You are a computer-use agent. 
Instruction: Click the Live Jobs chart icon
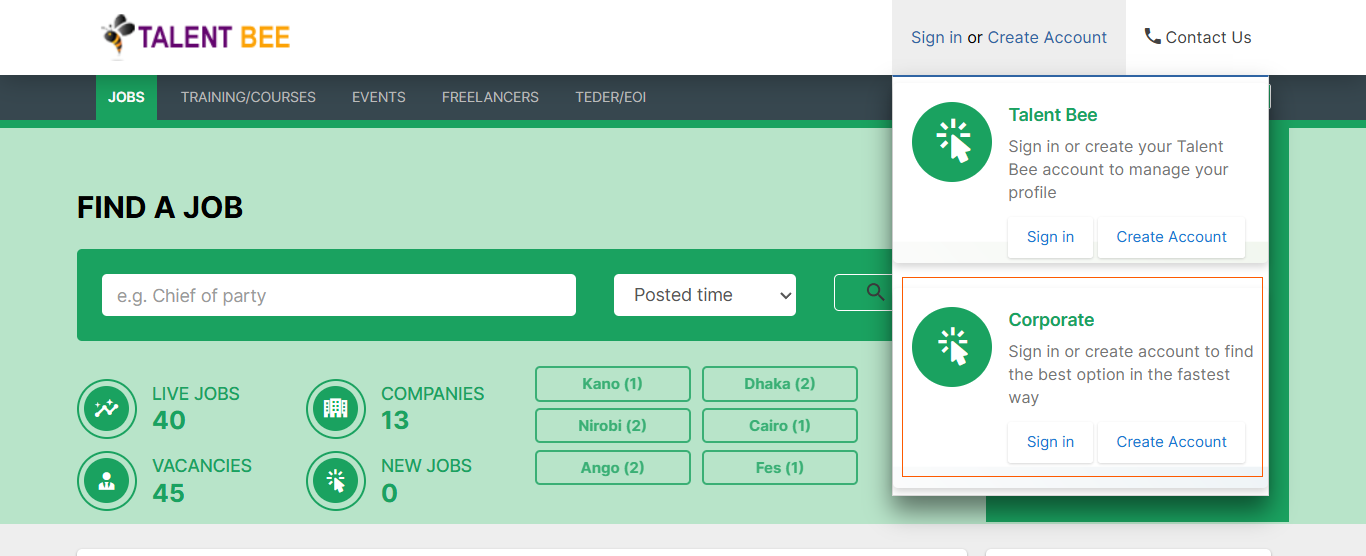[x=107, y=408]
